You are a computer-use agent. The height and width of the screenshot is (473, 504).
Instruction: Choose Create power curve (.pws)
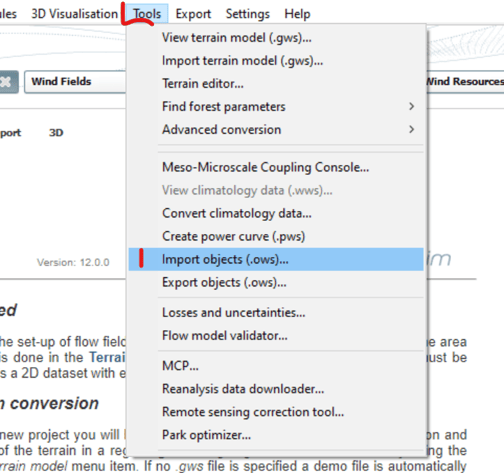tap(276, 236)
